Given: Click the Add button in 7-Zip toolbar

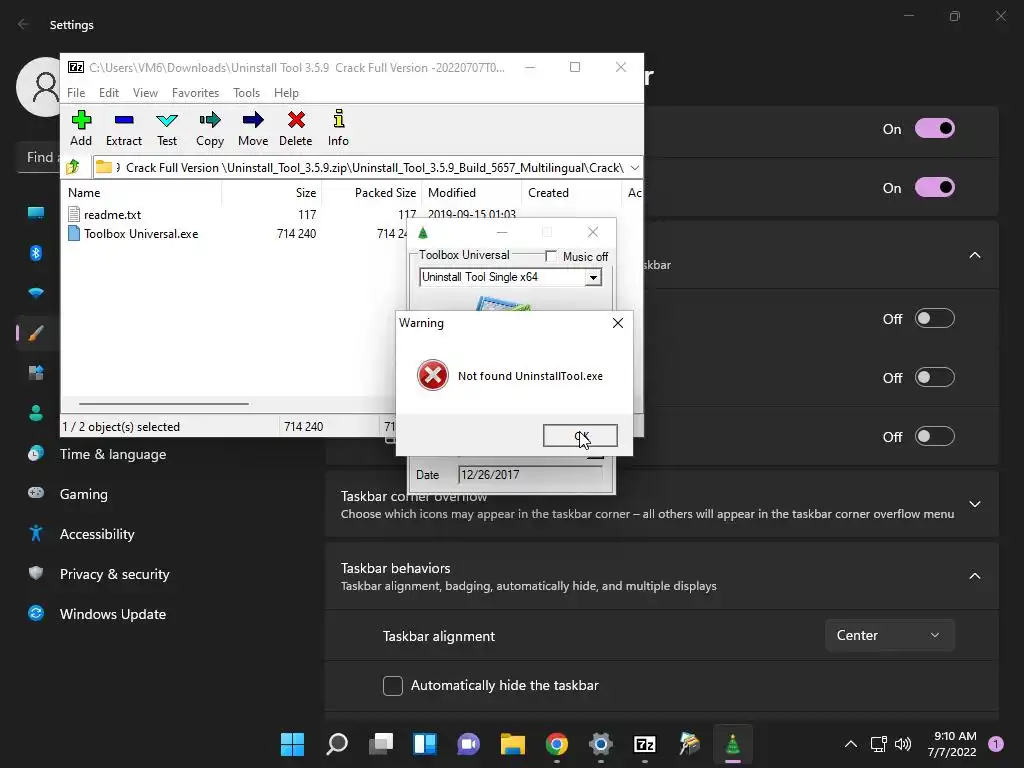Looking at the screenshot, I should [81, 129].
